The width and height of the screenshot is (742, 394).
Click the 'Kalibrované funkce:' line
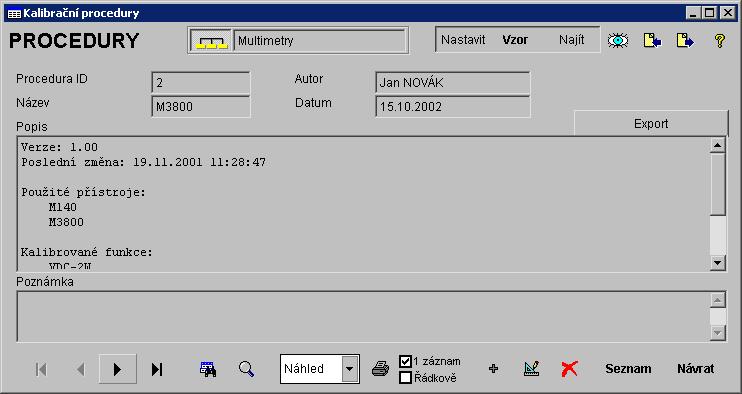[x=87, y=253]
